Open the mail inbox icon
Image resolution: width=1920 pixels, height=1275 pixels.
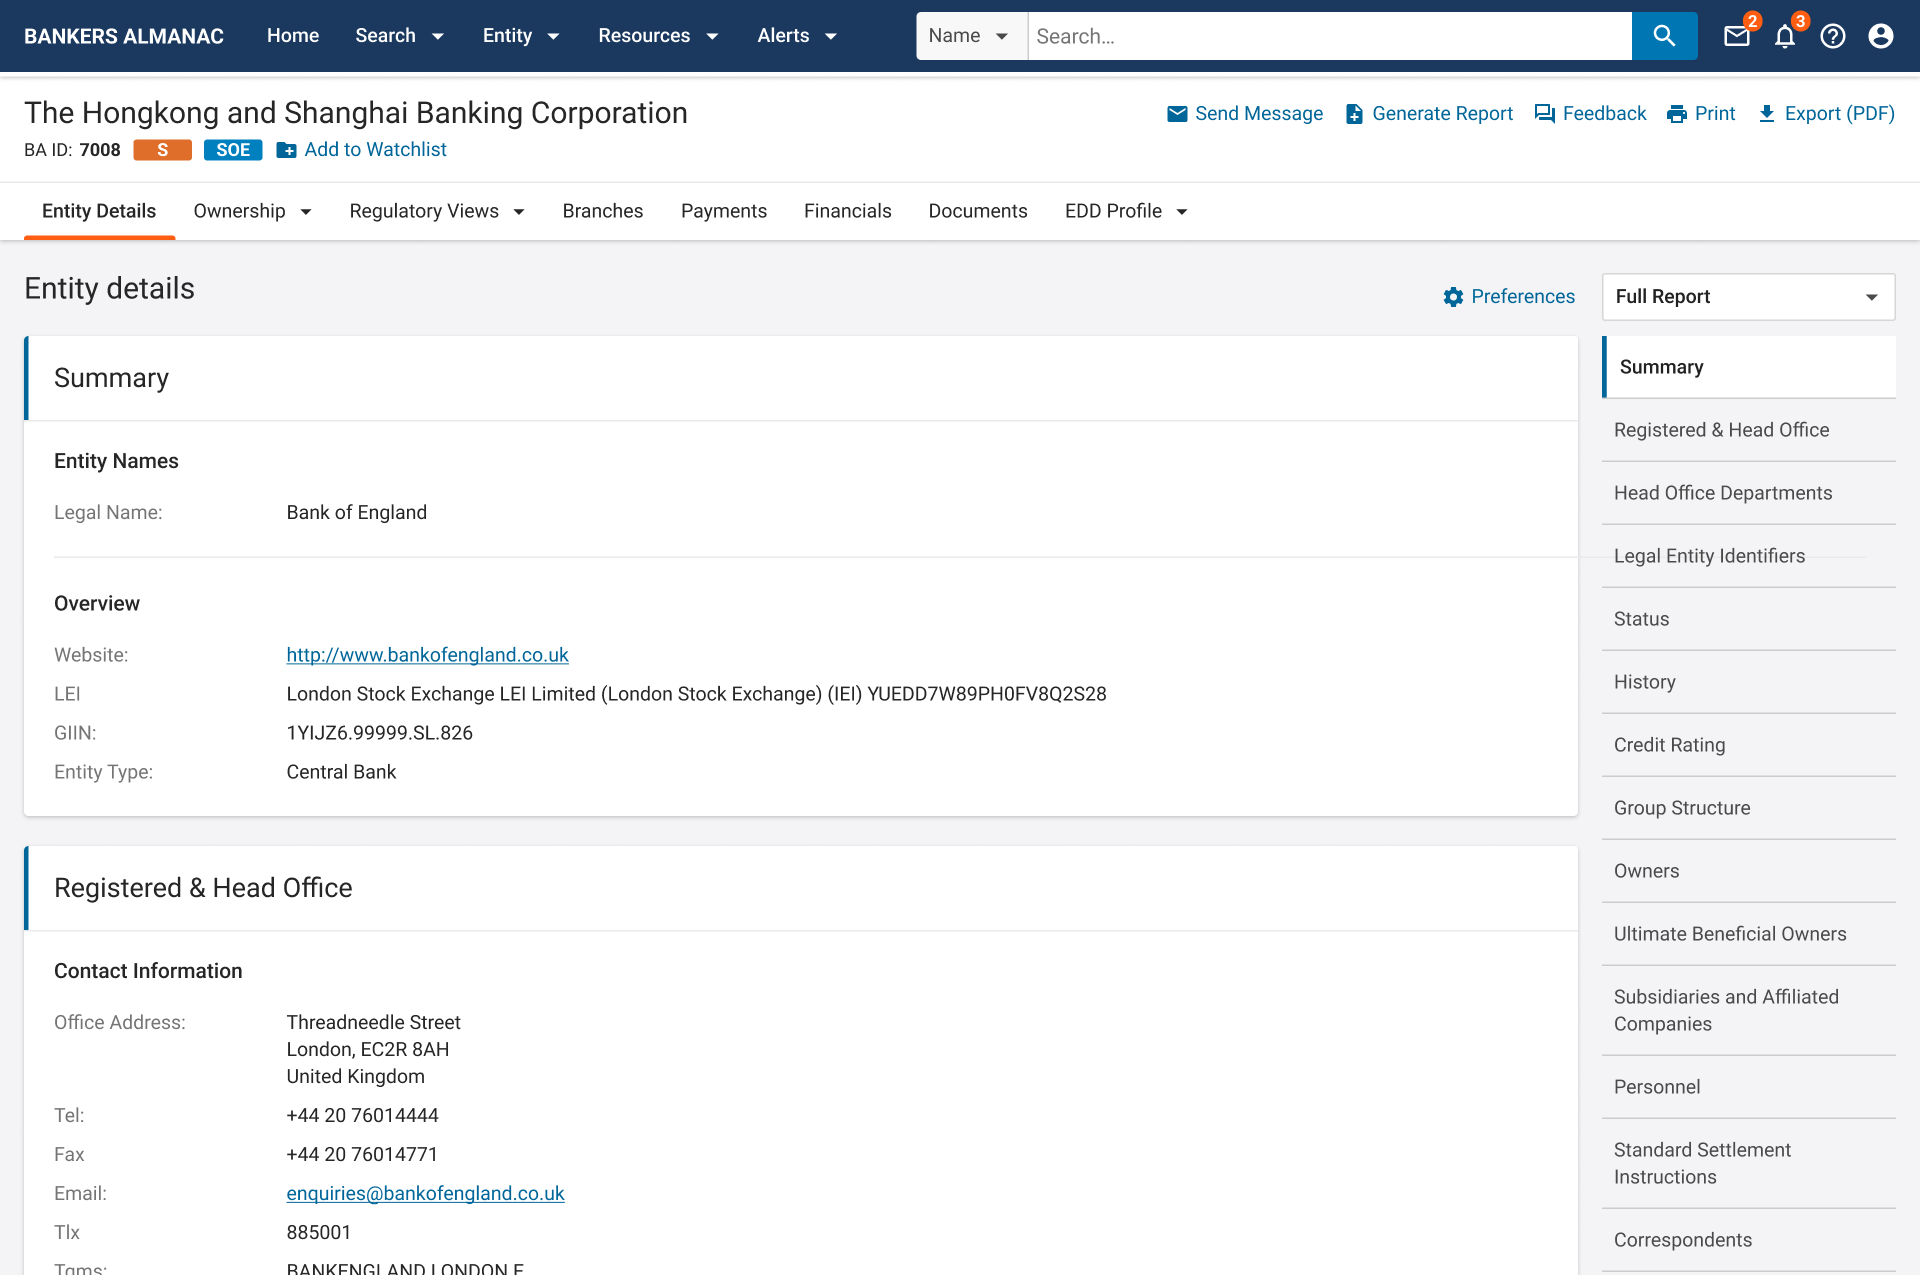pyautogui.click(x=1737, y=36)
